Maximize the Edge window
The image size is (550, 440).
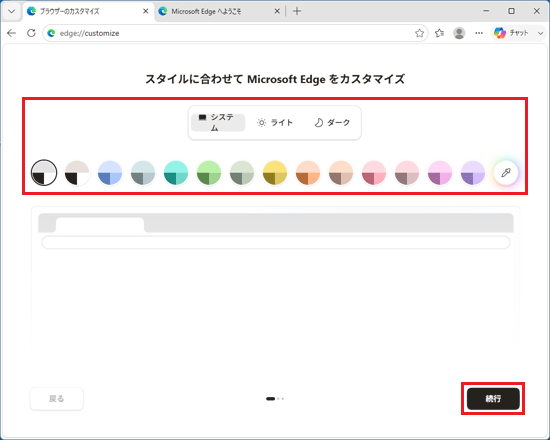[511, 11]
